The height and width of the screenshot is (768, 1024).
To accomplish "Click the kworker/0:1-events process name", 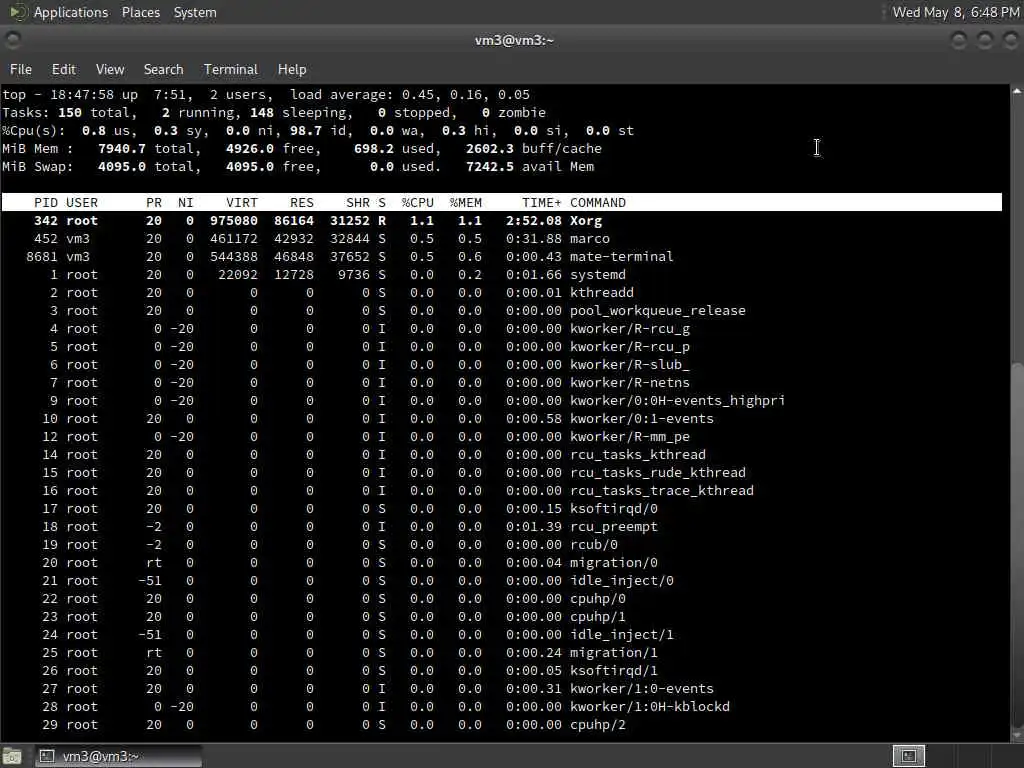I will click(x=641, y=419).
